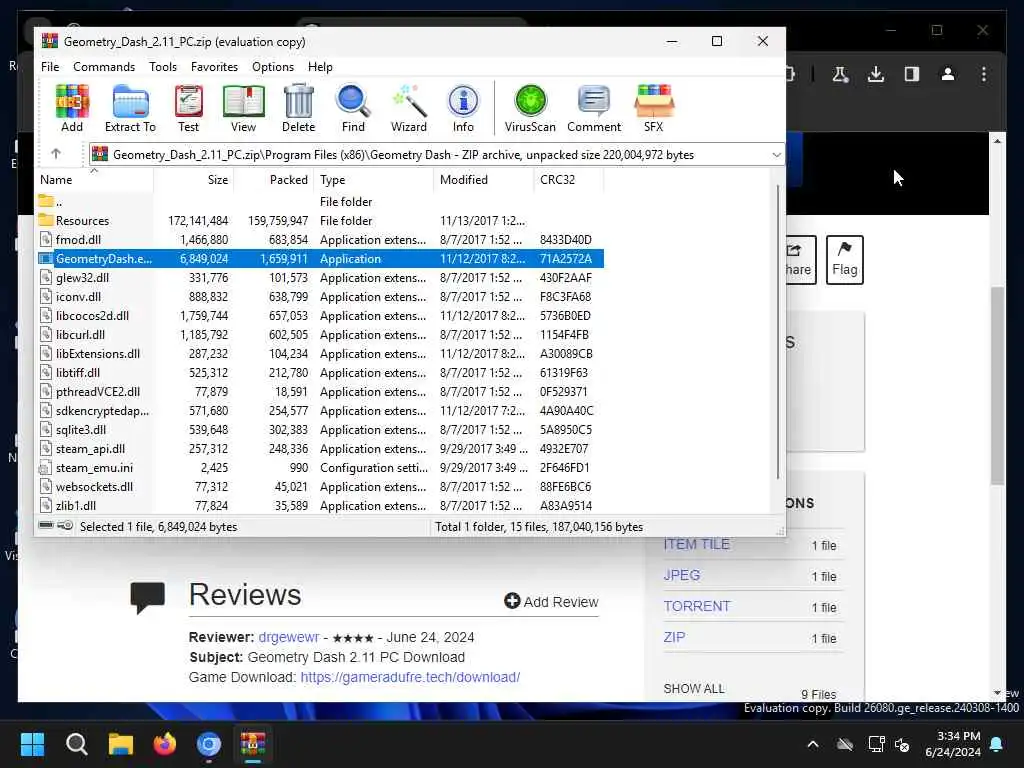Open the Windows Start menu
The image size is (1024, 768).
[32, 744]
